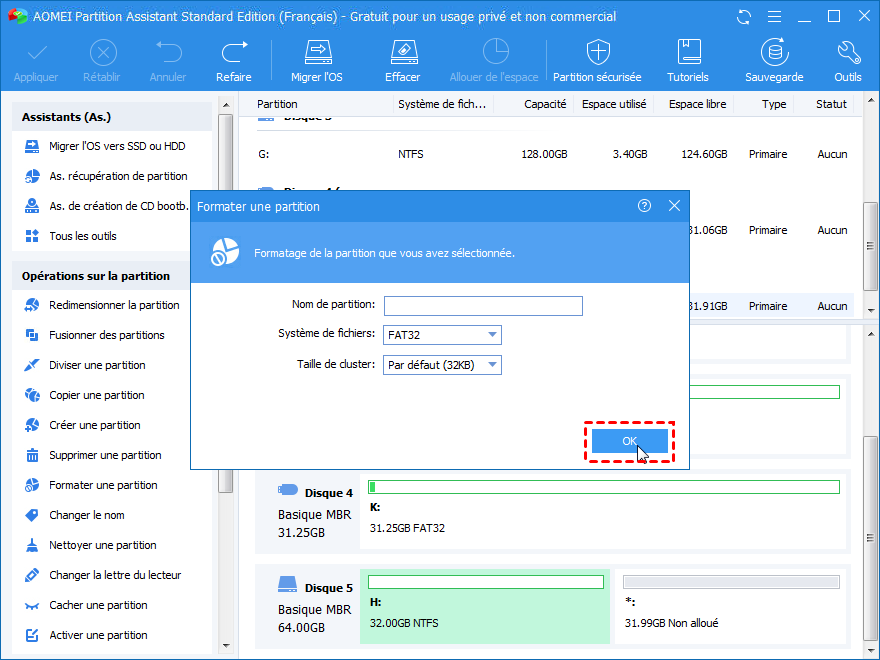Click the Assistants (As.) section header

pyautogui.click(x=112, y=117)
